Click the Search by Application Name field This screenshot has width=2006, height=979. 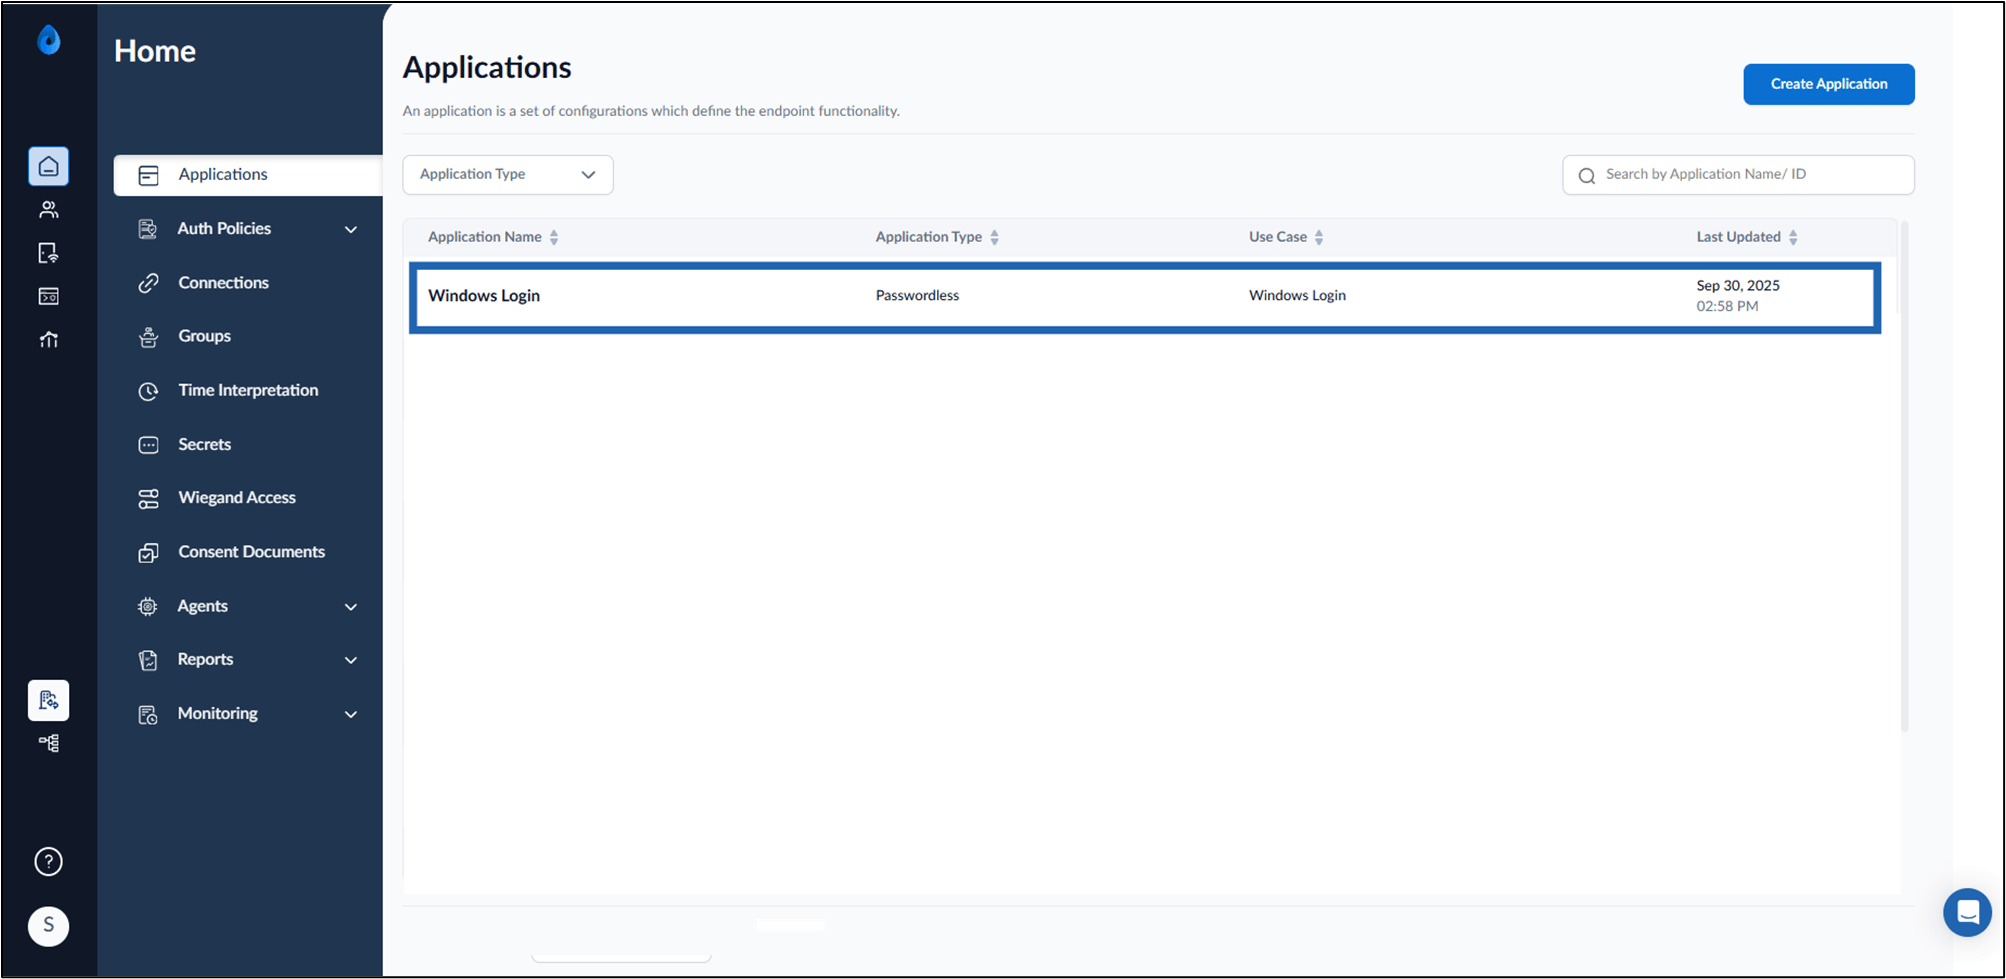pyautogui.click(x=1738, y=175)
